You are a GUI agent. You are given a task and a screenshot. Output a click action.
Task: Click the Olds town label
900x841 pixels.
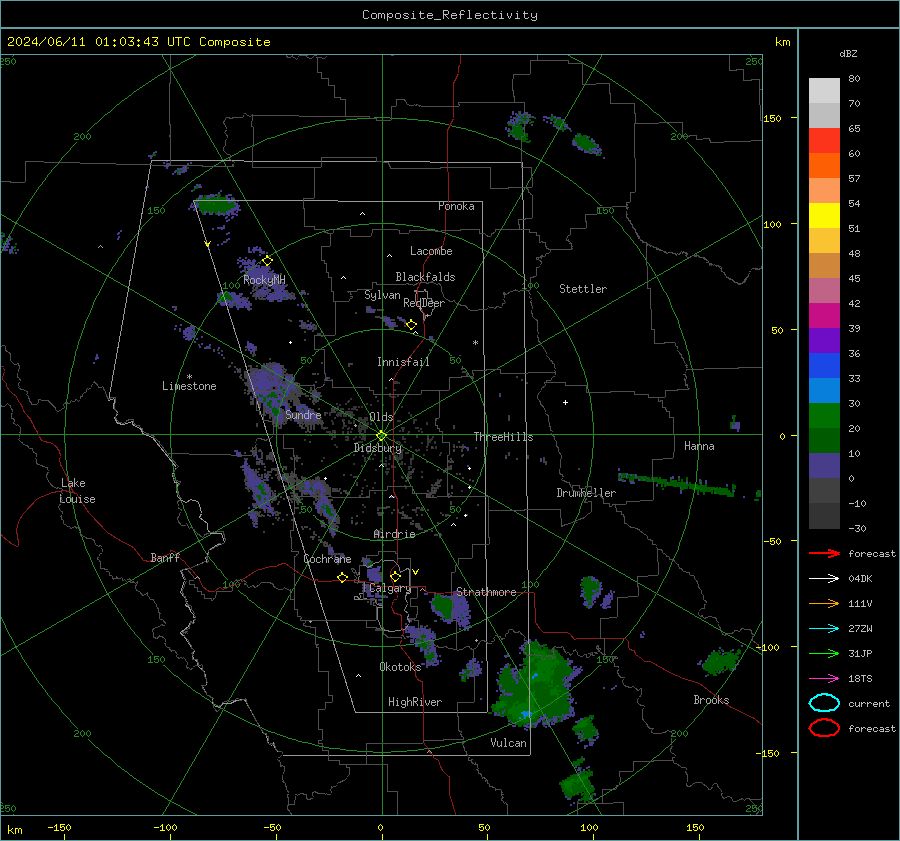point(381,417)
